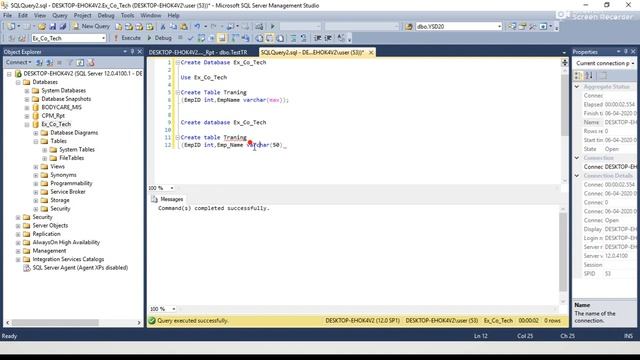This screenshot has height=360, width=640.
Task: Parse the query with the checkmark icon
Action: click(190, 38)
